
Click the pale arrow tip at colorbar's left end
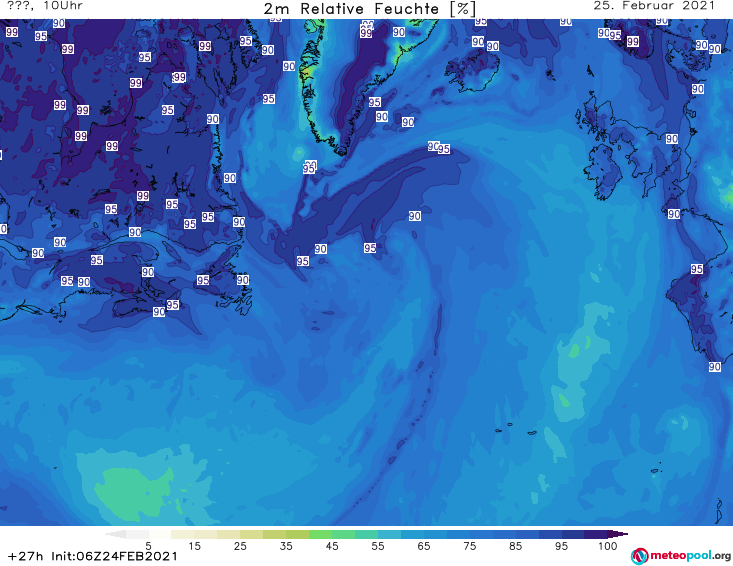[115, 534]
